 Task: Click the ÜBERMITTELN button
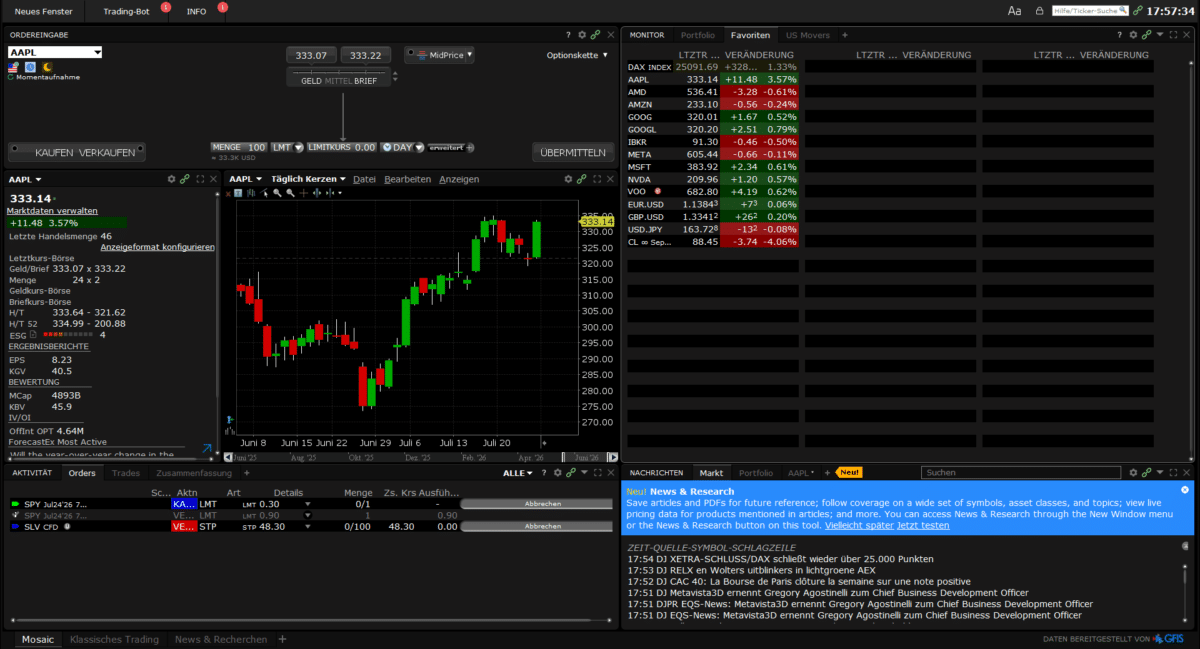pos(573,153)
